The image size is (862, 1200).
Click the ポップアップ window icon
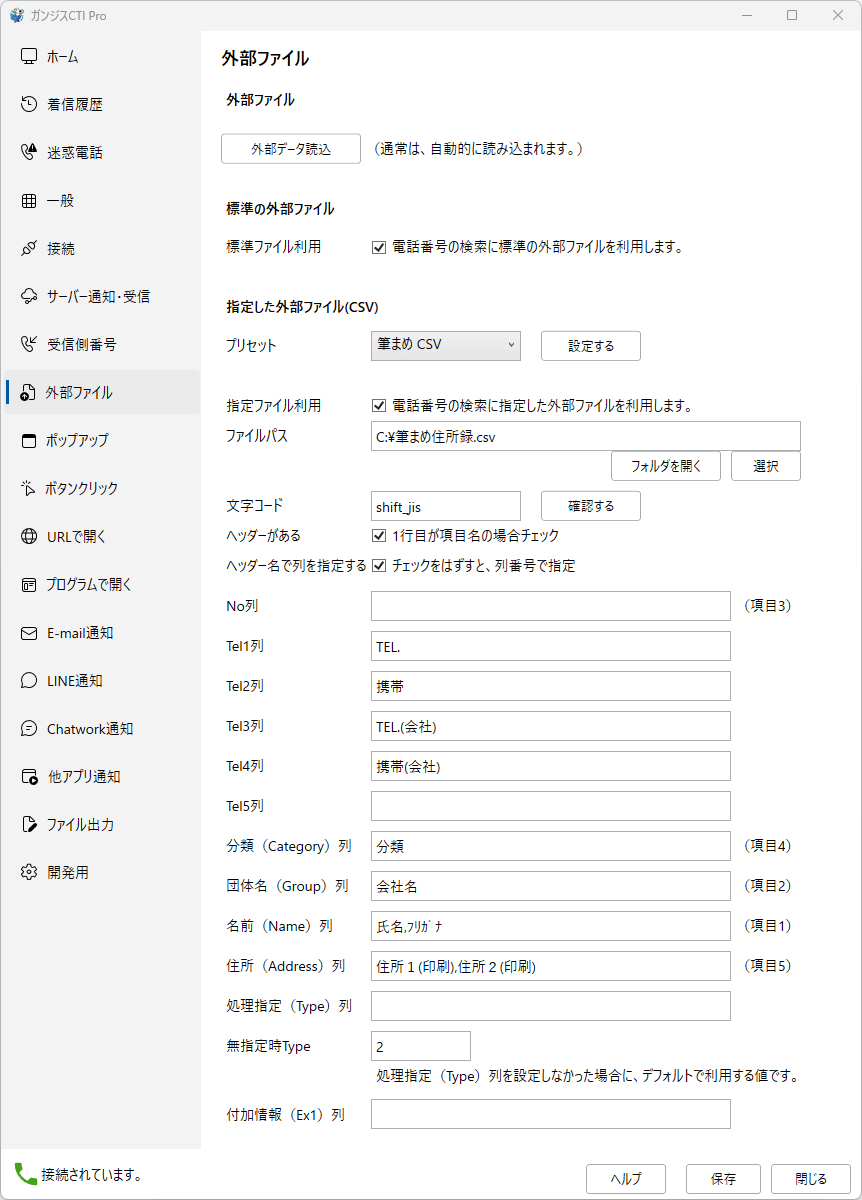(29, 440)
